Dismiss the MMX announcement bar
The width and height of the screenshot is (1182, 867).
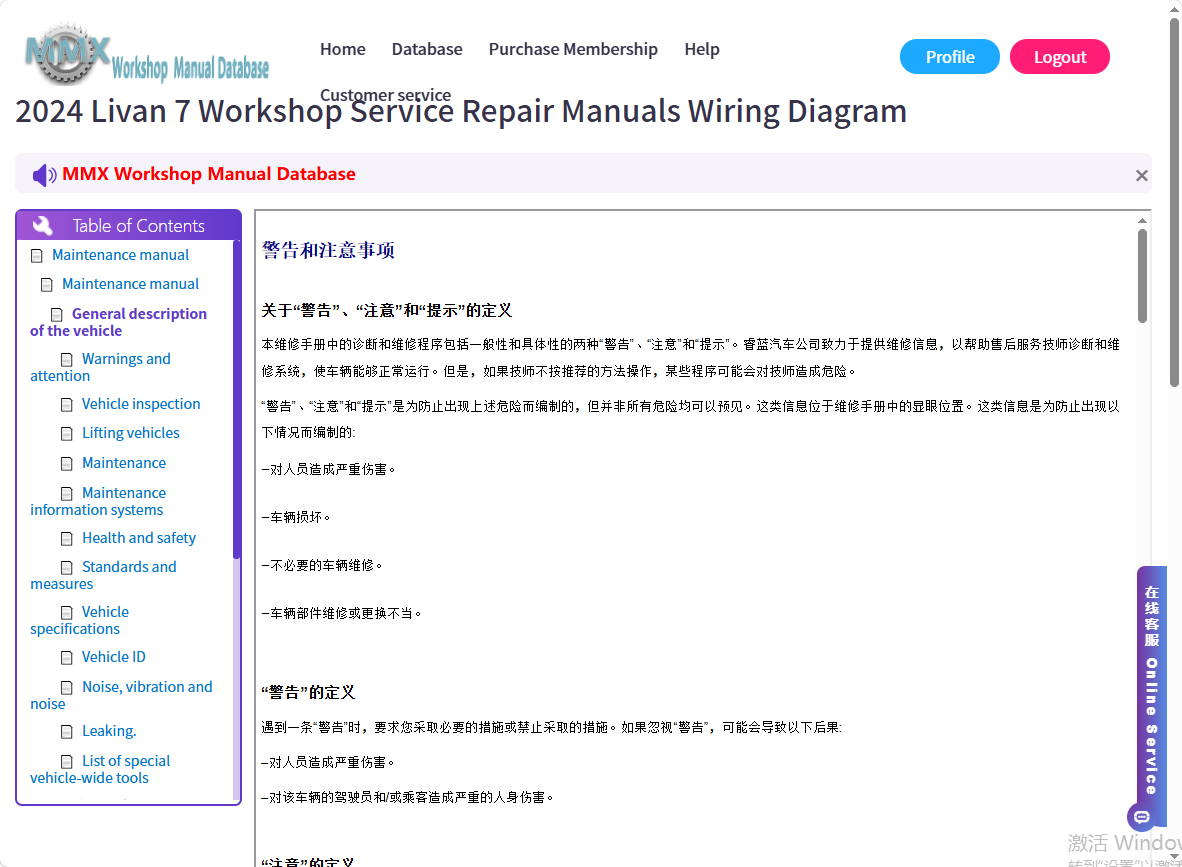(x=1141, y=176)
